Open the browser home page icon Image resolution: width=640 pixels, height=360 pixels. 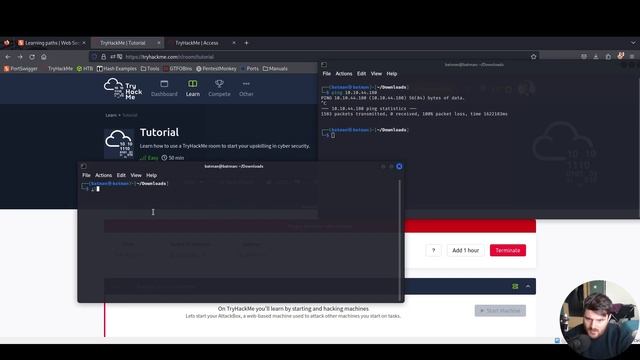pos(44,57)
